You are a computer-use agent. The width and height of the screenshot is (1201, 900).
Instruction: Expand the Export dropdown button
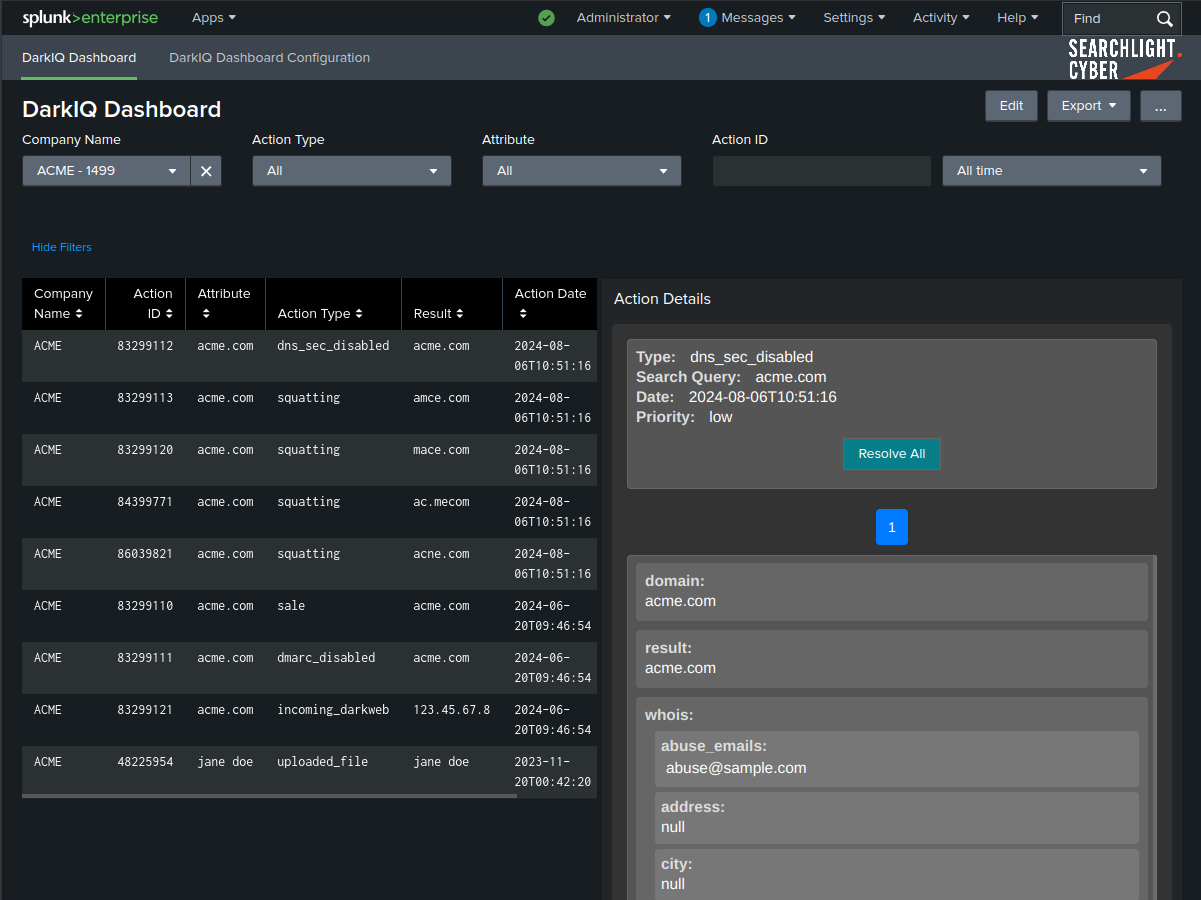point(1088,106)
